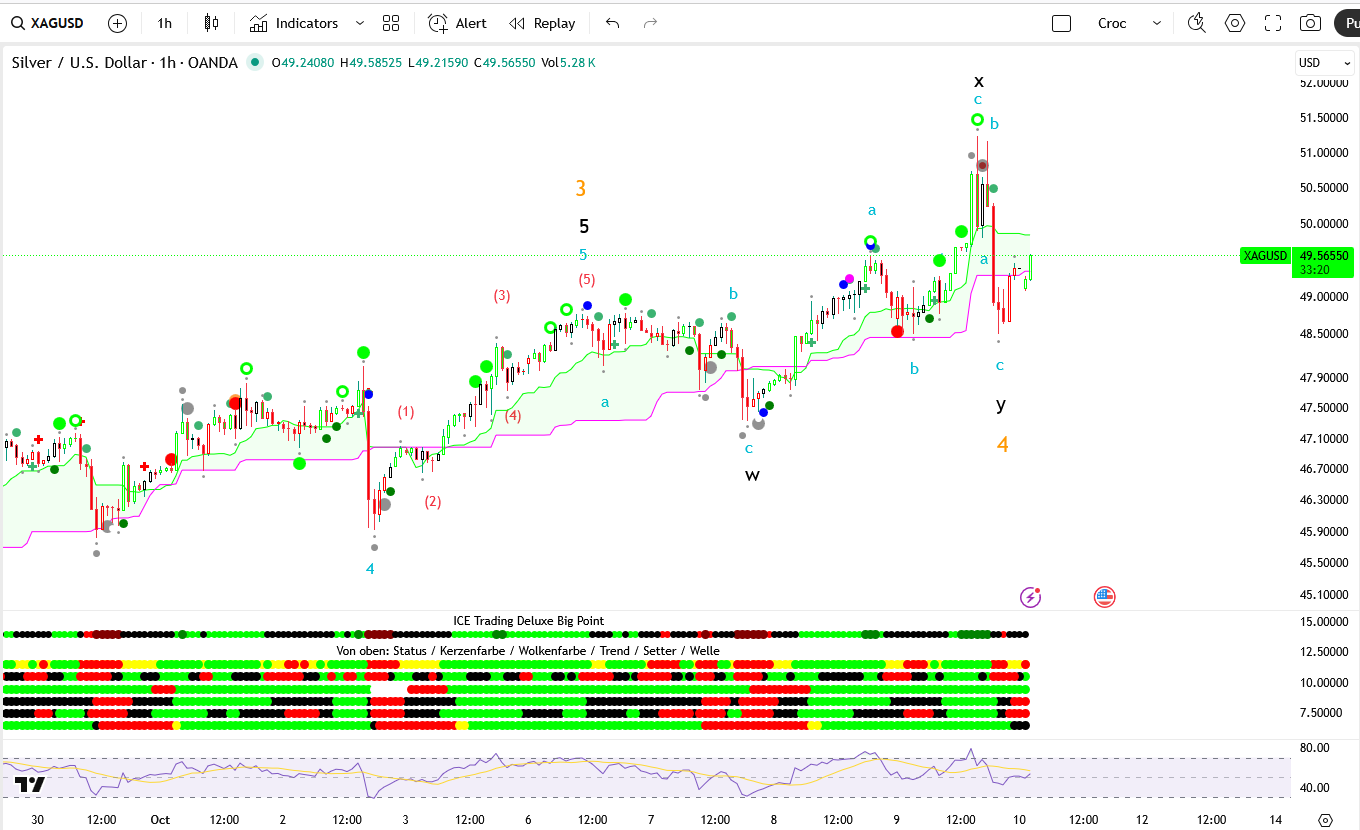1360x830 pixels.
Task: Click the green XAGUSD price label
Action: pyautogui.click(x=1264, y=256)
